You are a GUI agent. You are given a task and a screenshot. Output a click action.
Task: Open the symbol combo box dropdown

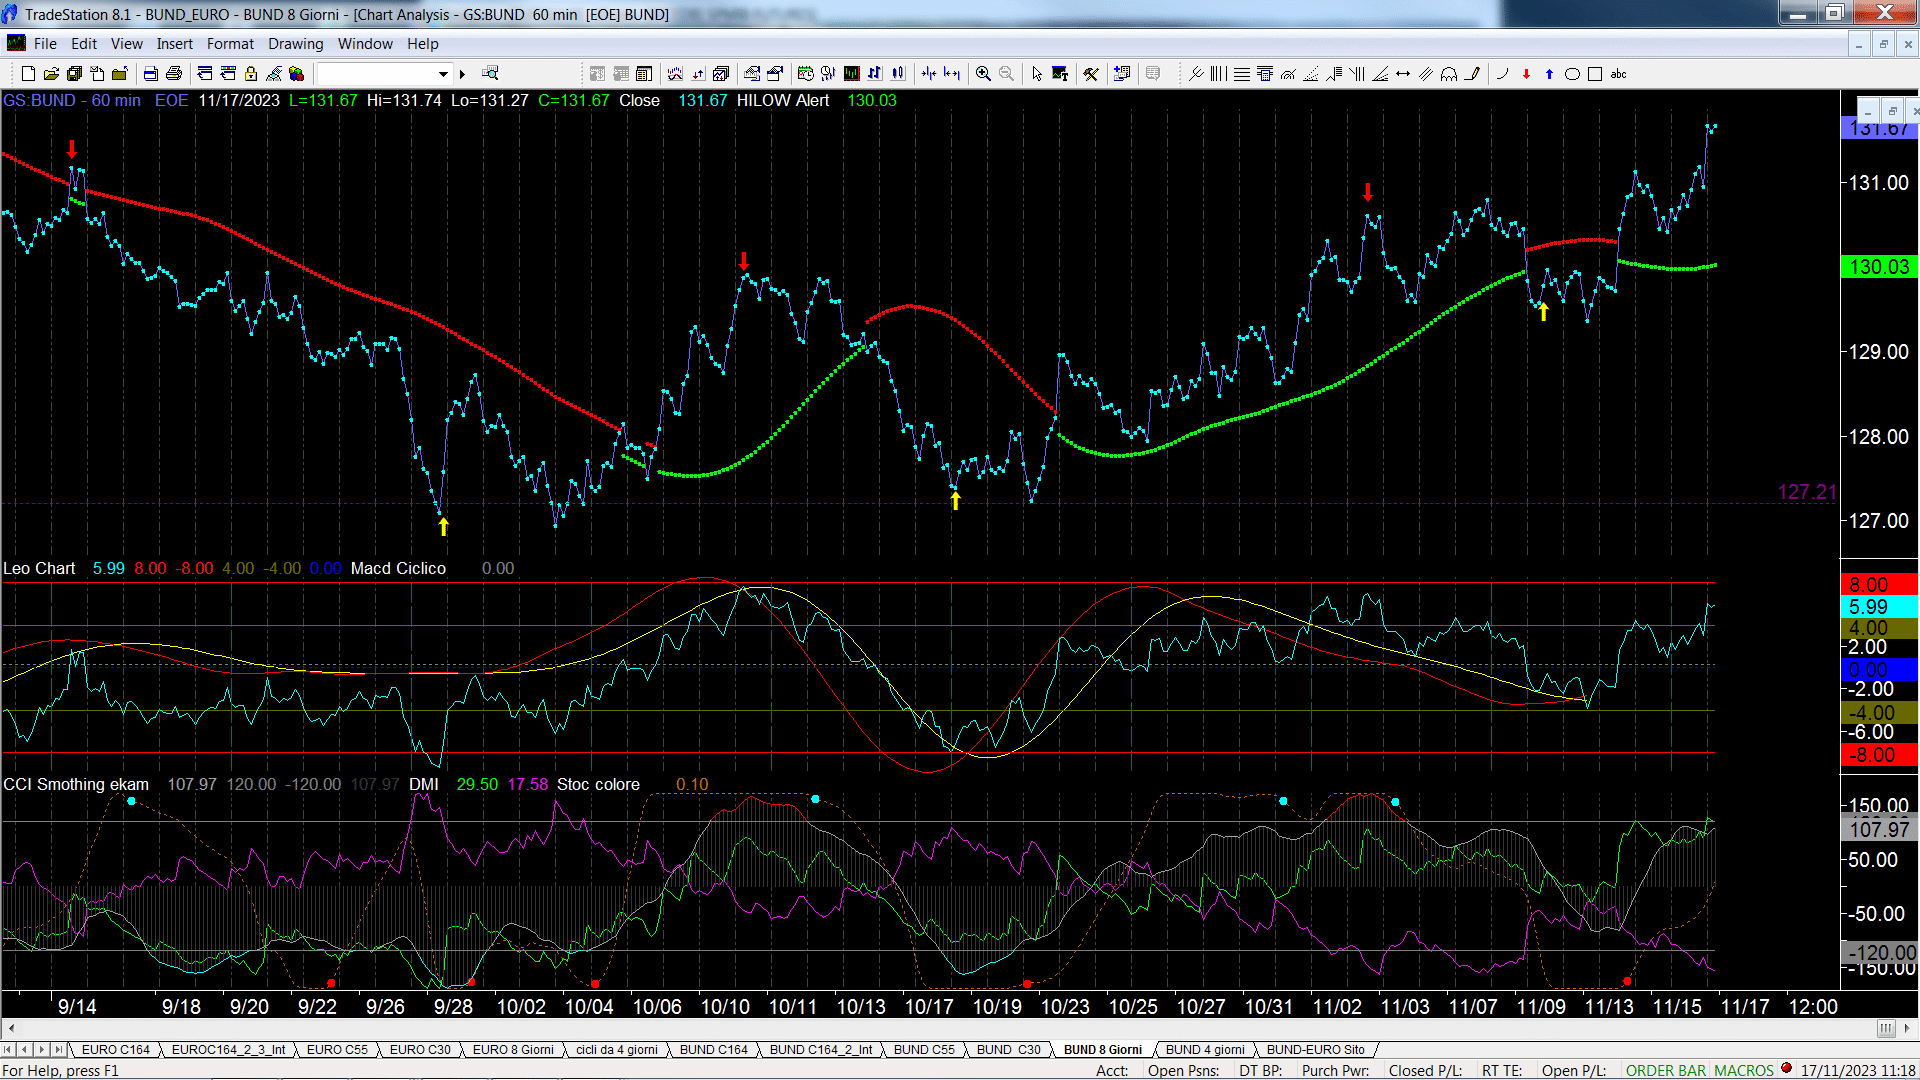click(x=443, y=74)
